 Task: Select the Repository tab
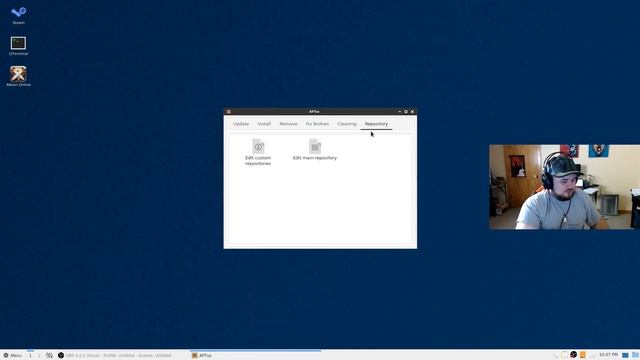pos(376,124)
